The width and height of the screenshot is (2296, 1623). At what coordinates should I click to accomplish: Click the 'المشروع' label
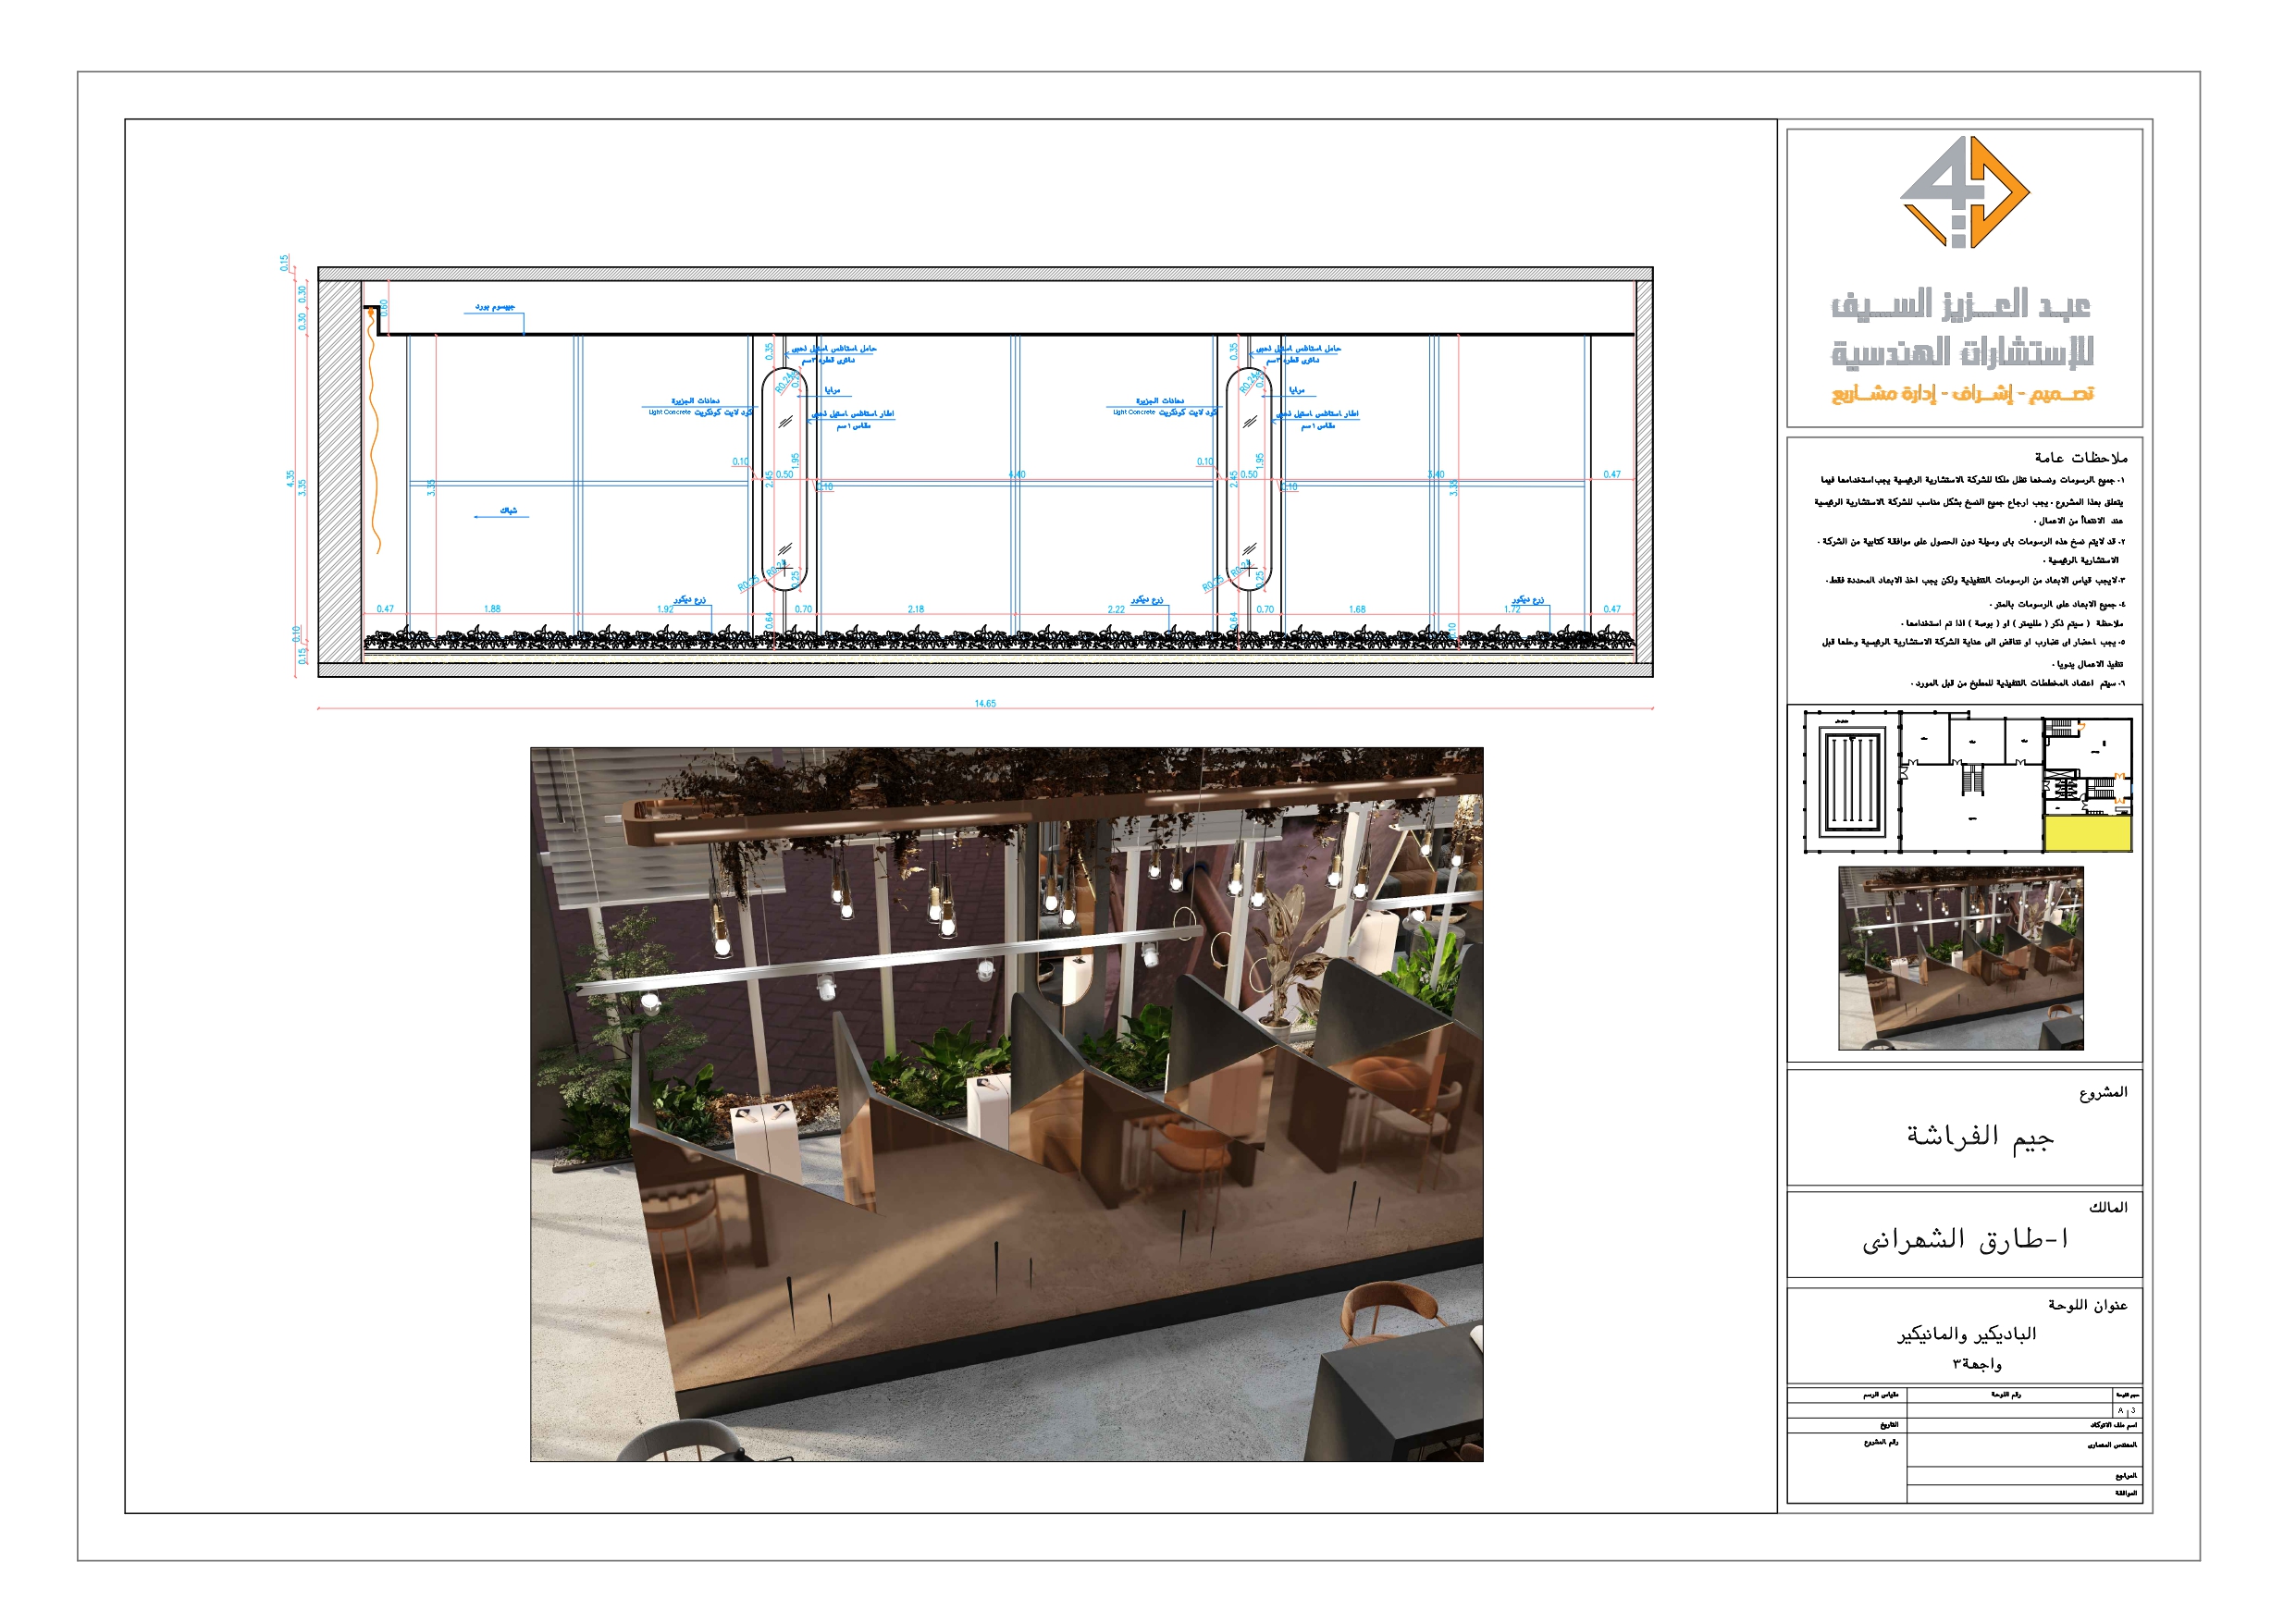point(2103,1092)
